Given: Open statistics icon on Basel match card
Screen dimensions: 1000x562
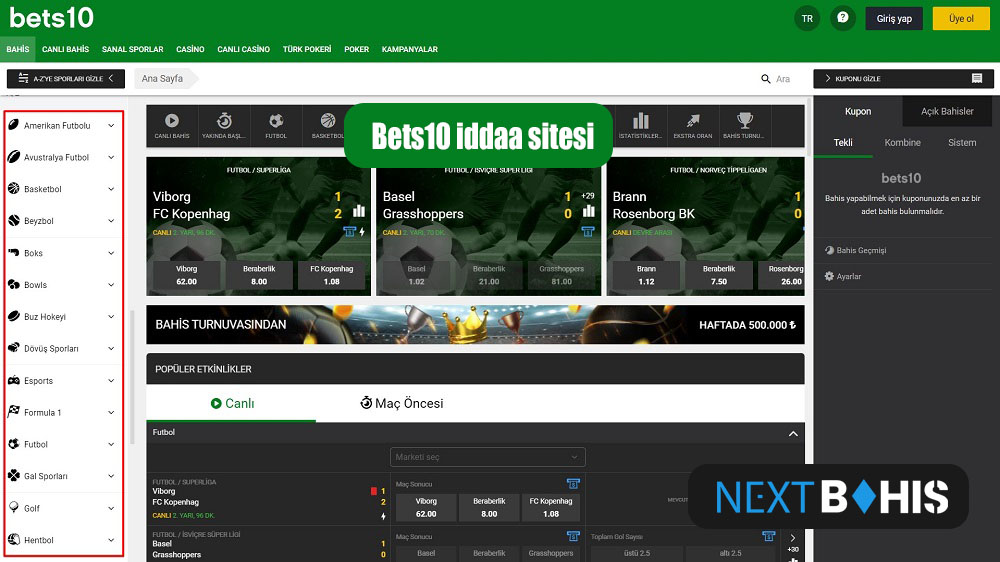Looking at the screenshot, I should coord(589,211).
